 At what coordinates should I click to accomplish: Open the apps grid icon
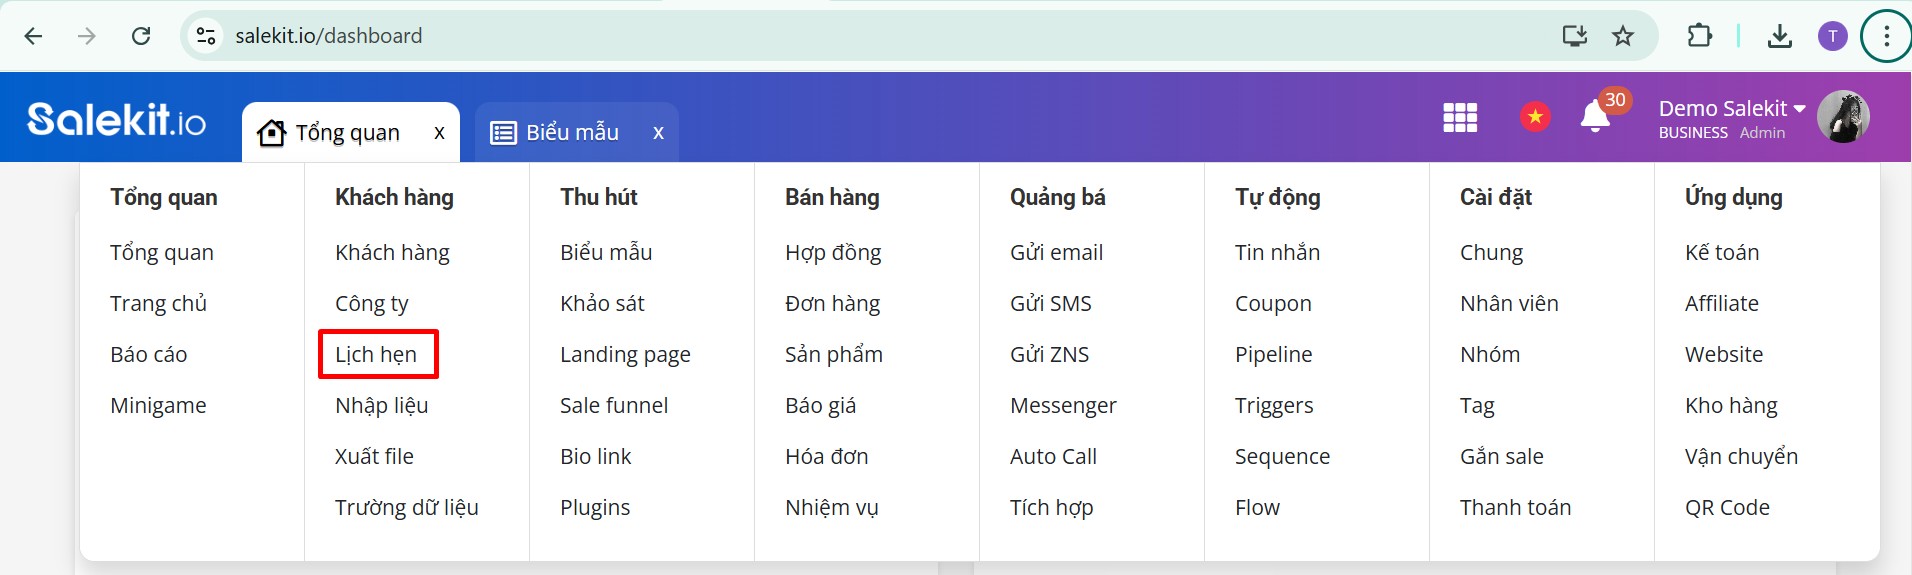pyautogui.click(x=1460, y=117)
